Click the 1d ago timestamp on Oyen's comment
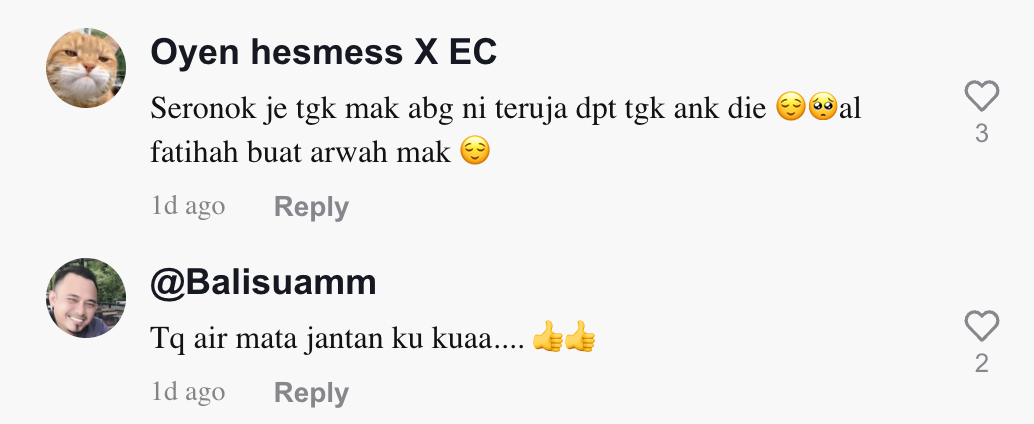Screen dimensions: 1034x424 [188, 206]
